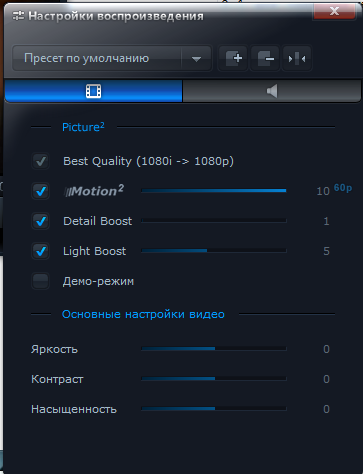Select the 'Пресет по умолчанию' combo box

tap(112, 58)
